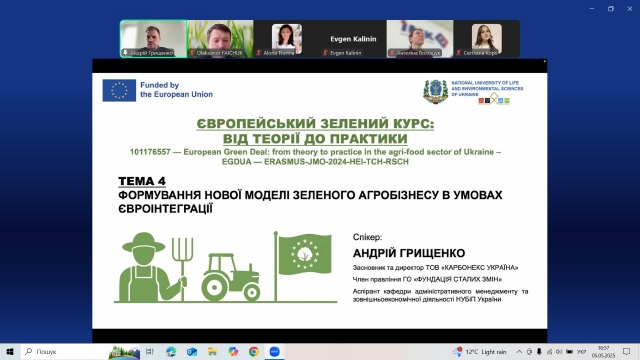The image size is (640, 360).
Task: Open File Explorer from the taskbar
Action: tap(212, 351)
